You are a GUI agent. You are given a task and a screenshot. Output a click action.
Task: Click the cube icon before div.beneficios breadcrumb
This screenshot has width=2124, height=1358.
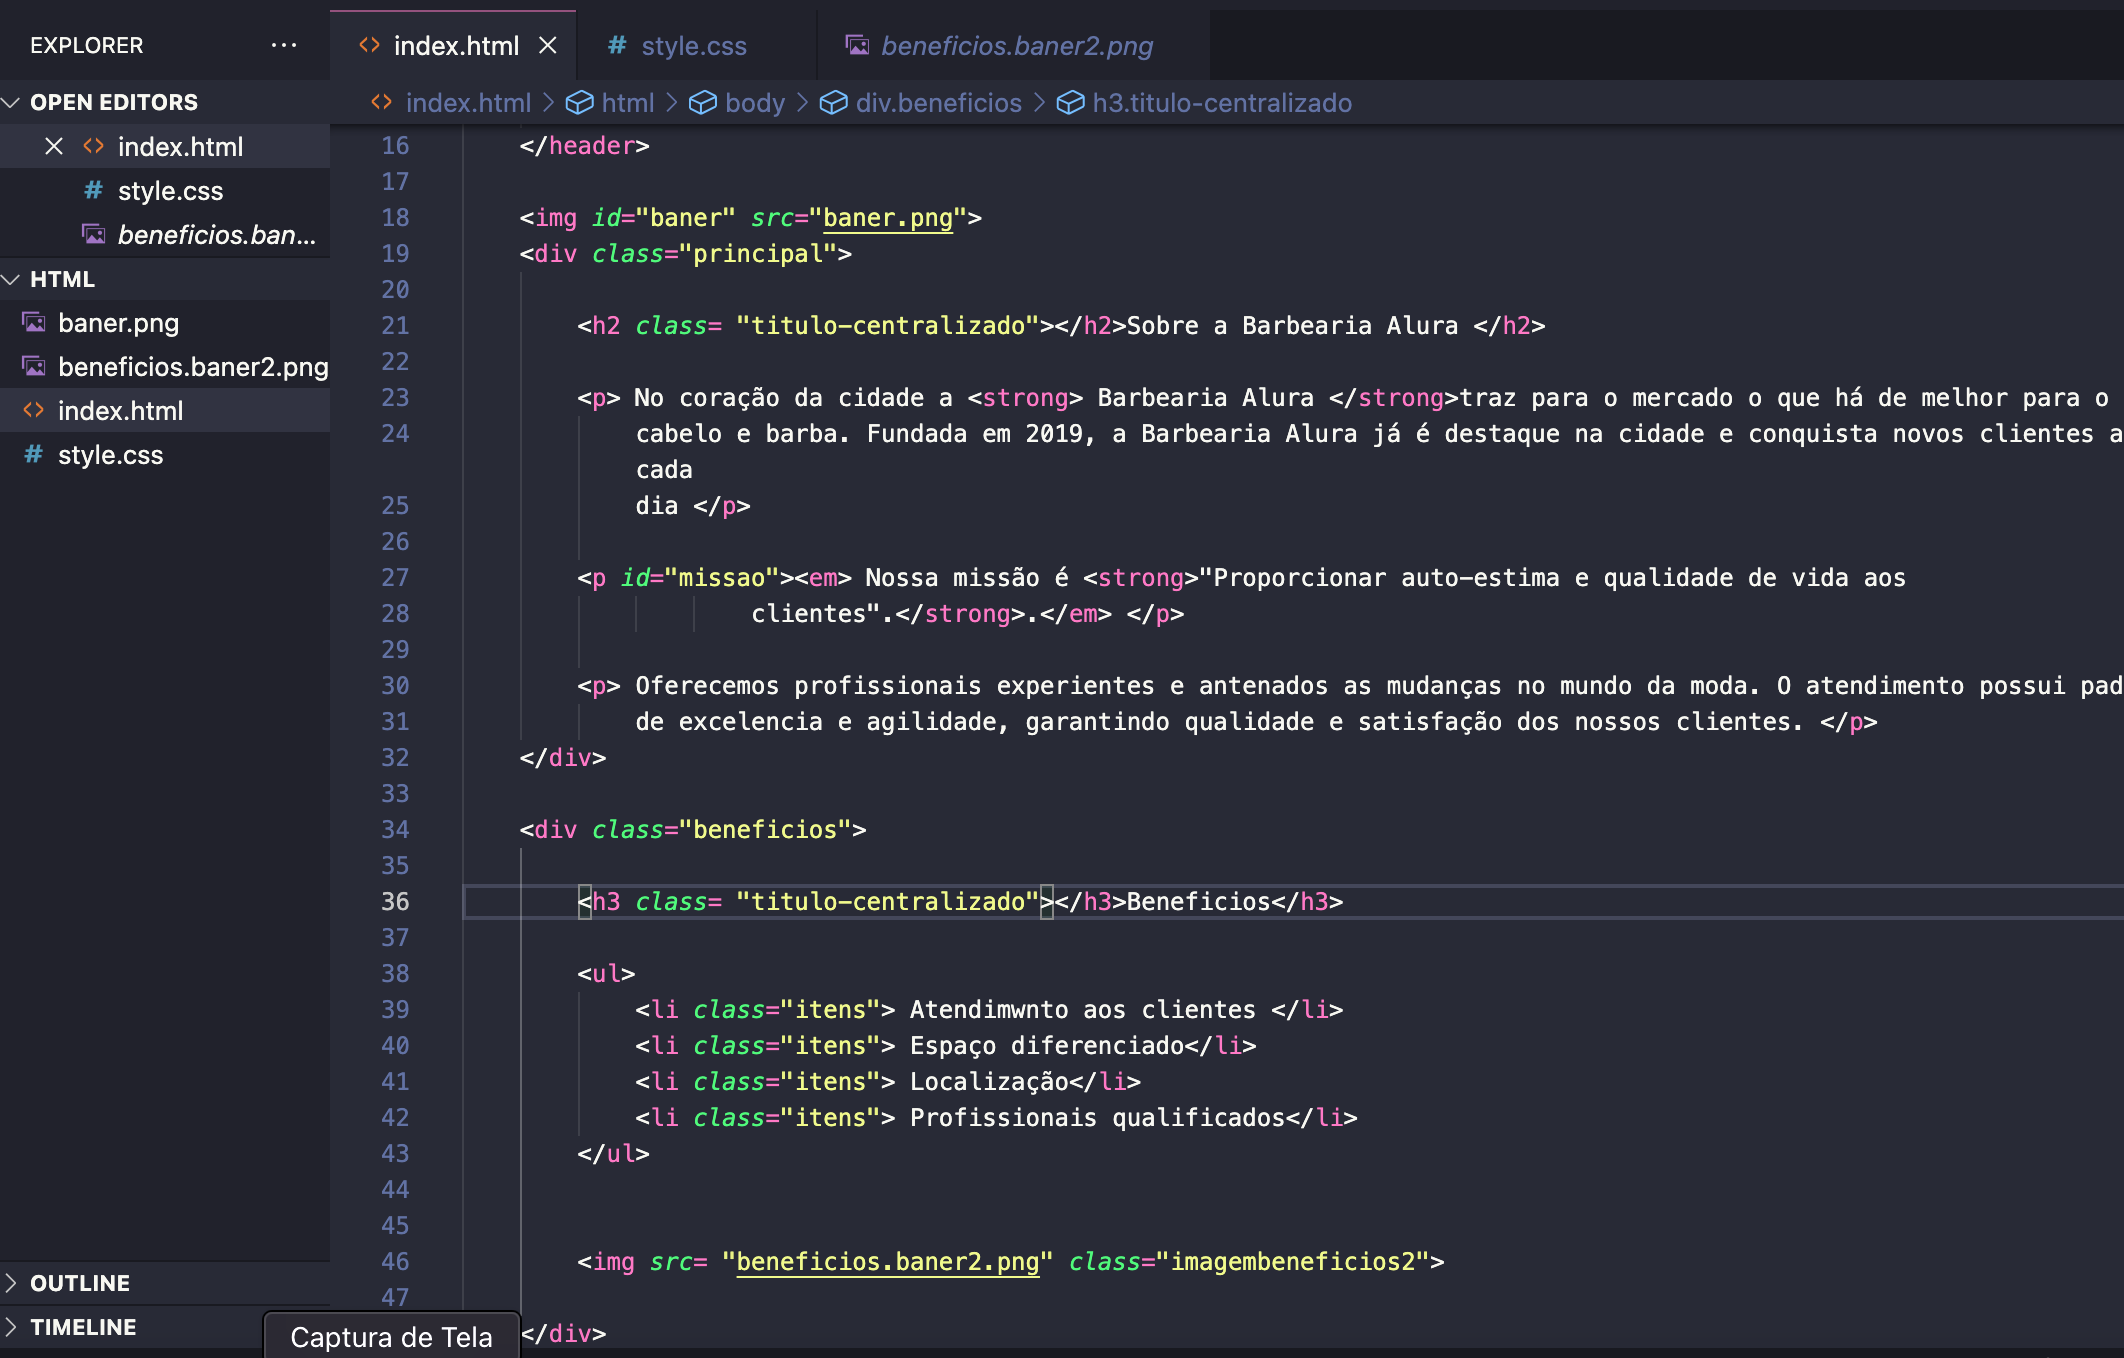[834, 103]
